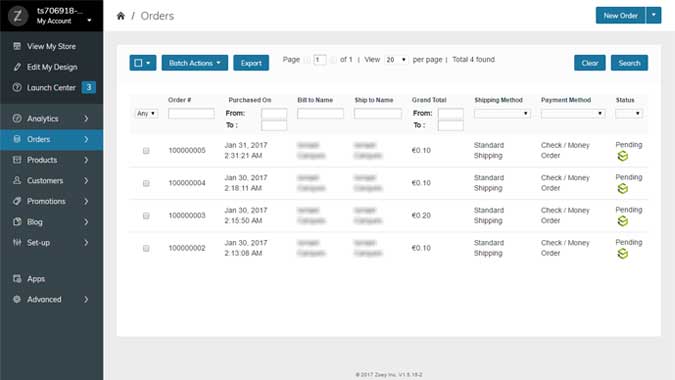The image size is (675, 380).
Task: Click the Advanced gear icon in the sidebar
Action: click(17, 299)
